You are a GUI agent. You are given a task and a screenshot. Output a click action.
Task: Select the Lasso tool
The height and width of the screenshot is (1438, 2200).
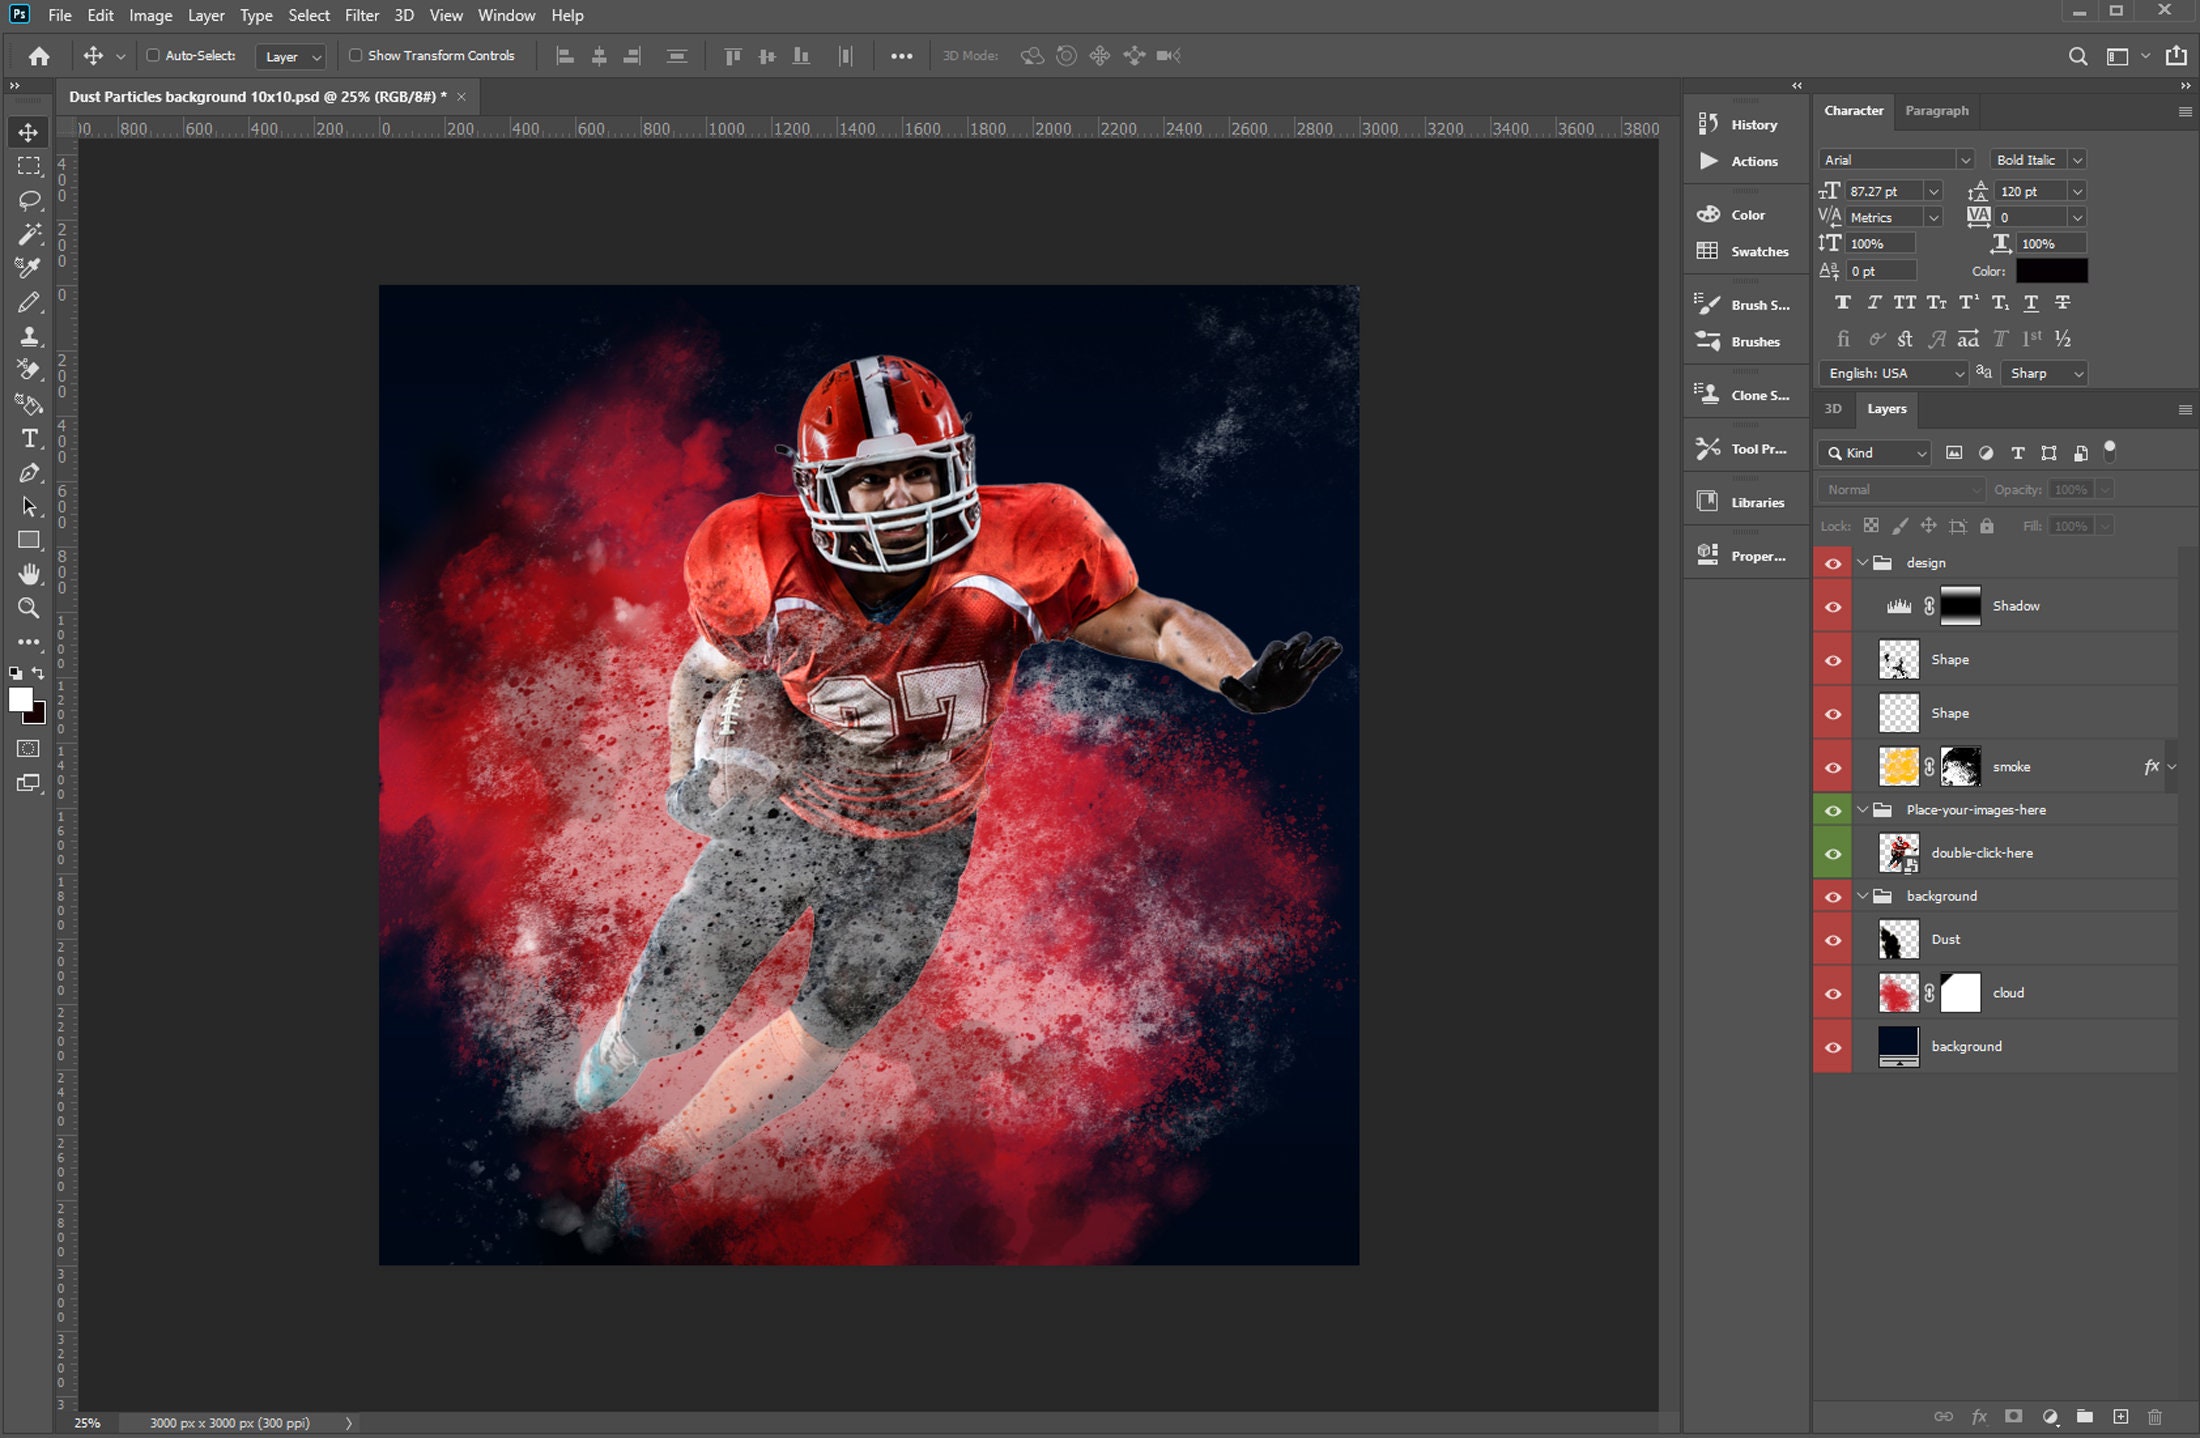[29, 200]
